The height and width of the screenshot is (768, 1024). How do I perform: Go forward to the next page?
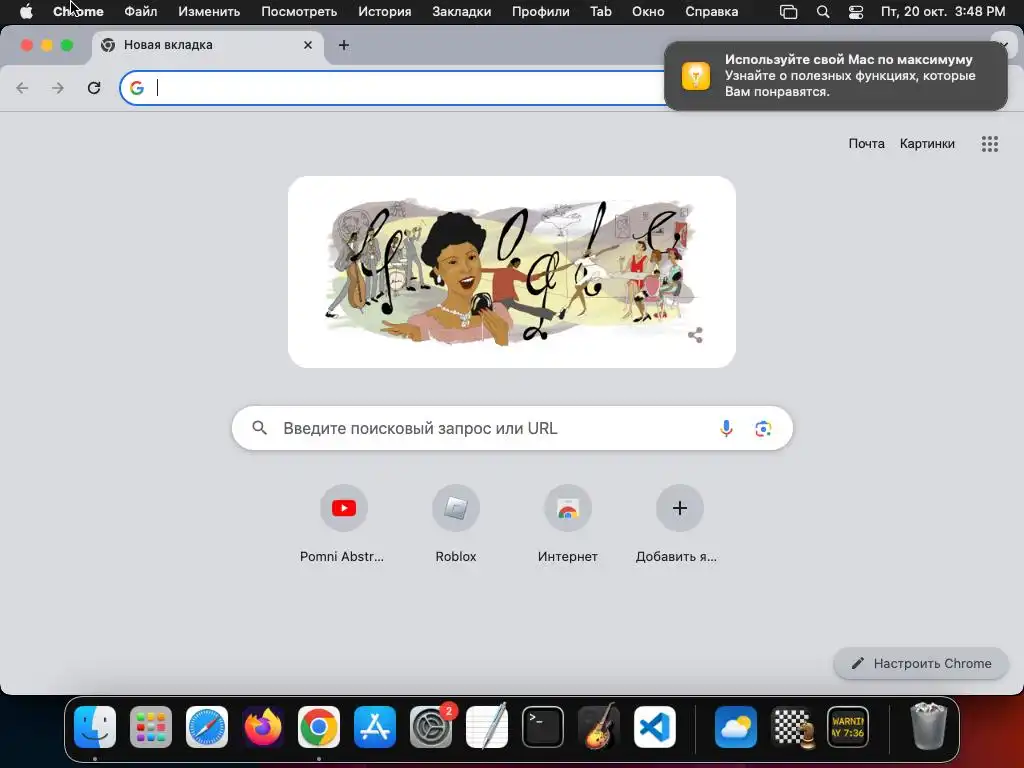[x=58, y=88]
